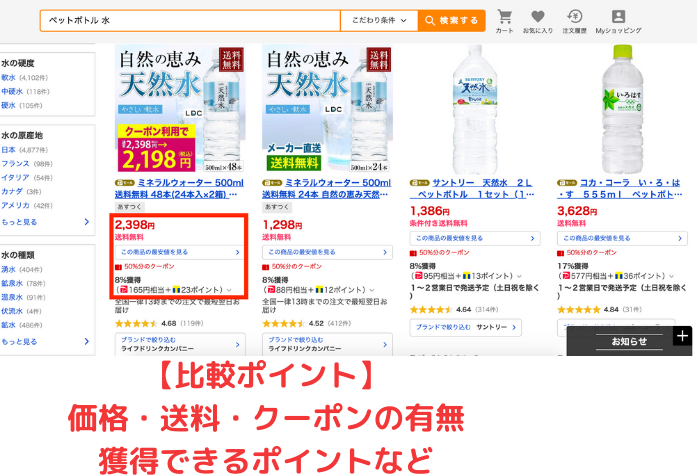Narrow by brand サントリー
700x475 pixels.
coord(466,327)
